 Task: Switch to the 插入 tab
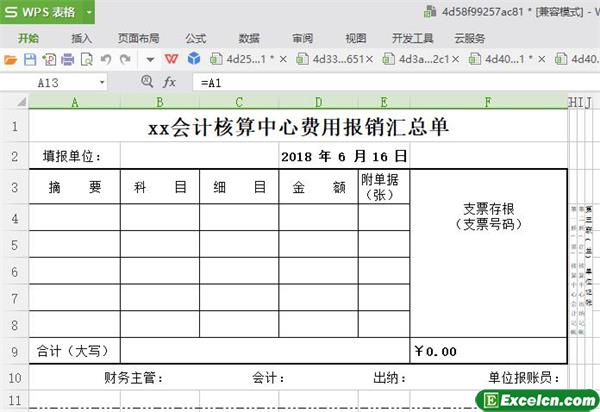(82, 38)
